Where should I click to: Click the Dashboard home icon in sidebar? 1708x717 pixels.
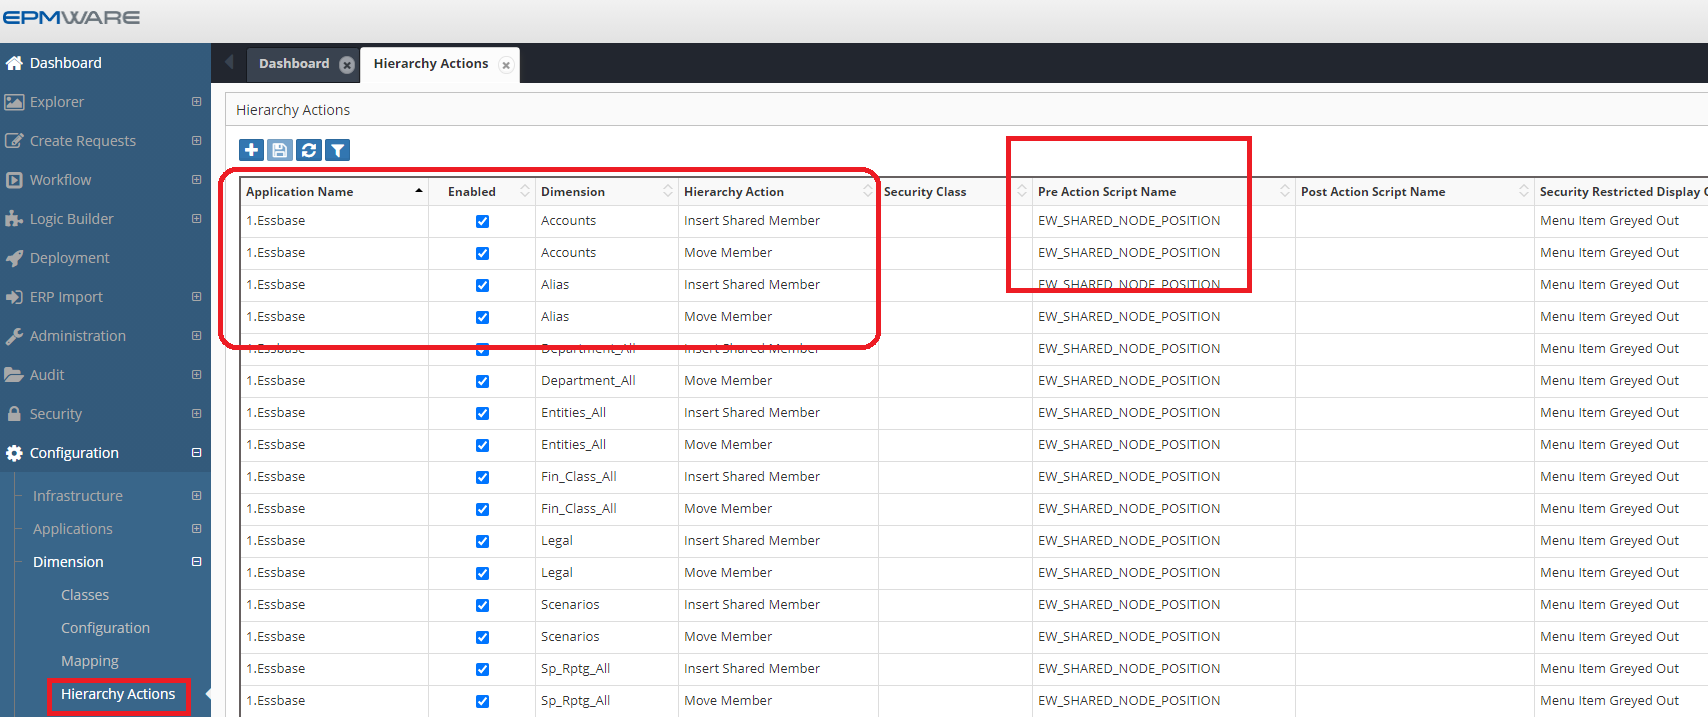[14, 63]
